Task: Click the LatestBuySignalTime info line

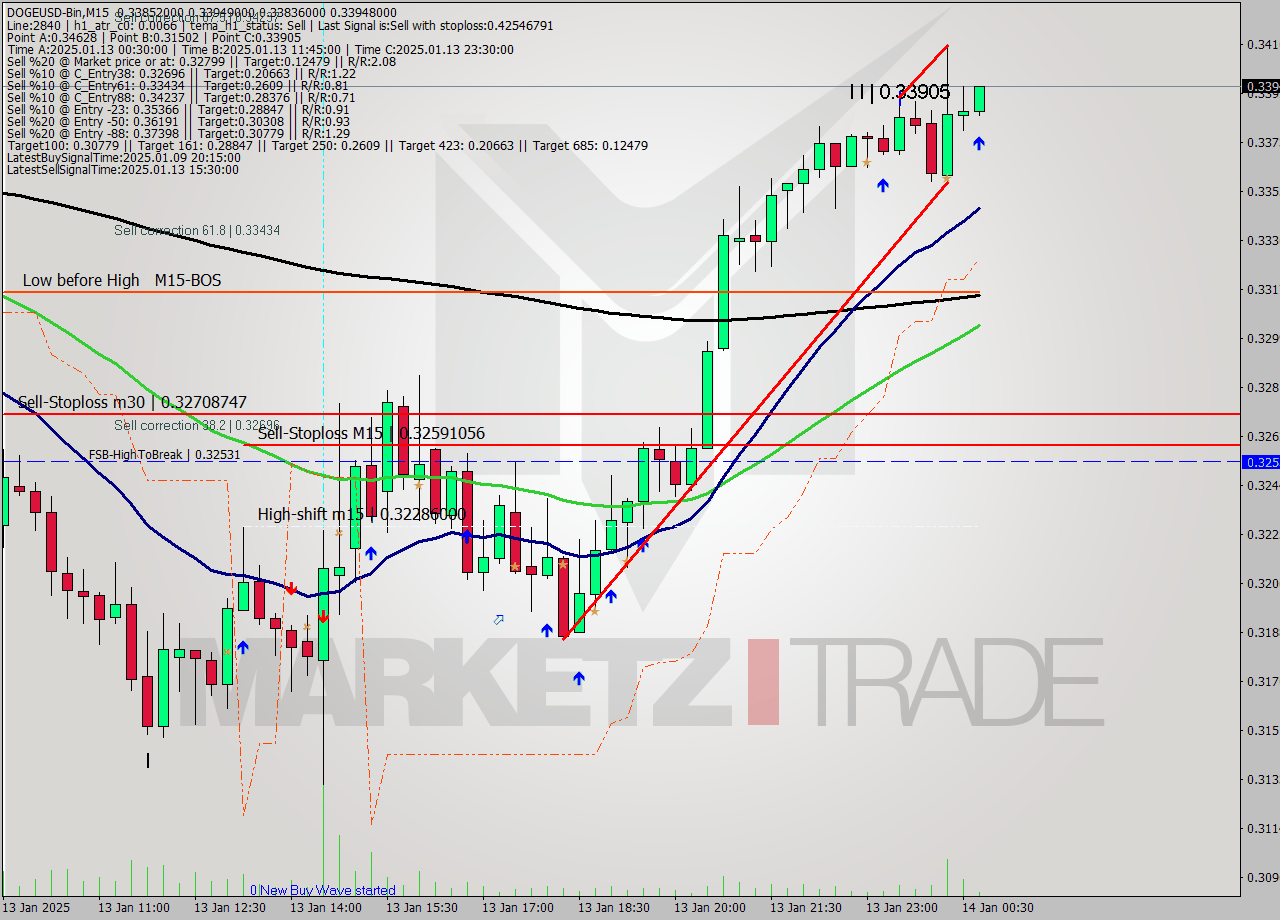Action: point(123,157)
